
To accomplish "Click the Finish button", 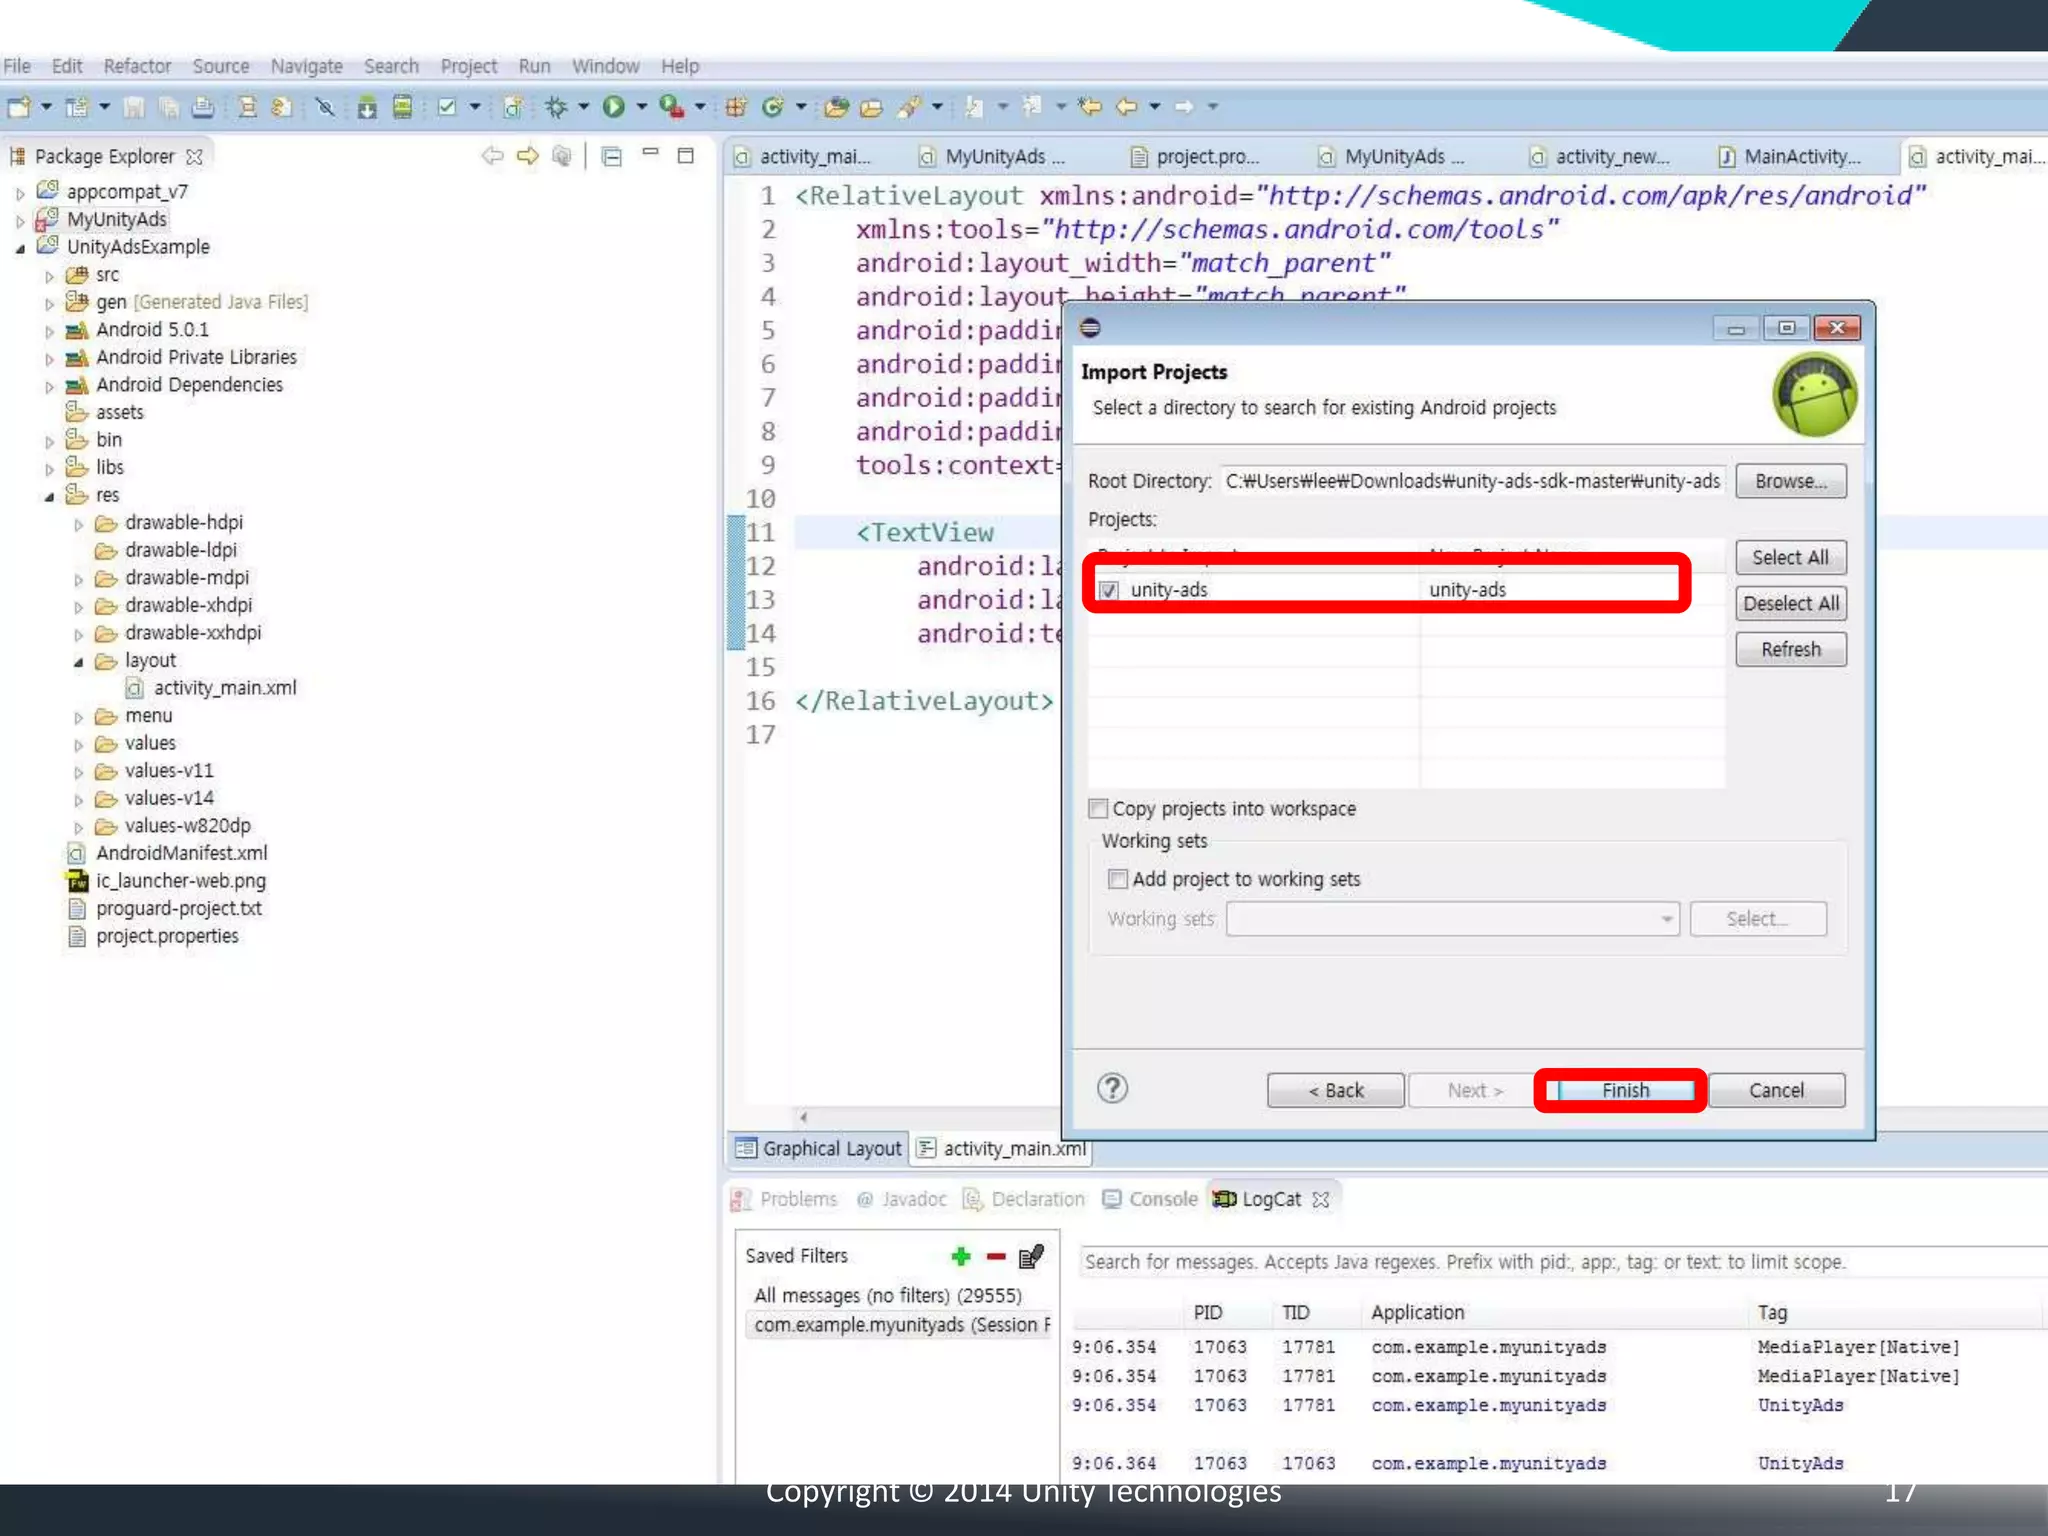I will (x=1624, y=1090).
